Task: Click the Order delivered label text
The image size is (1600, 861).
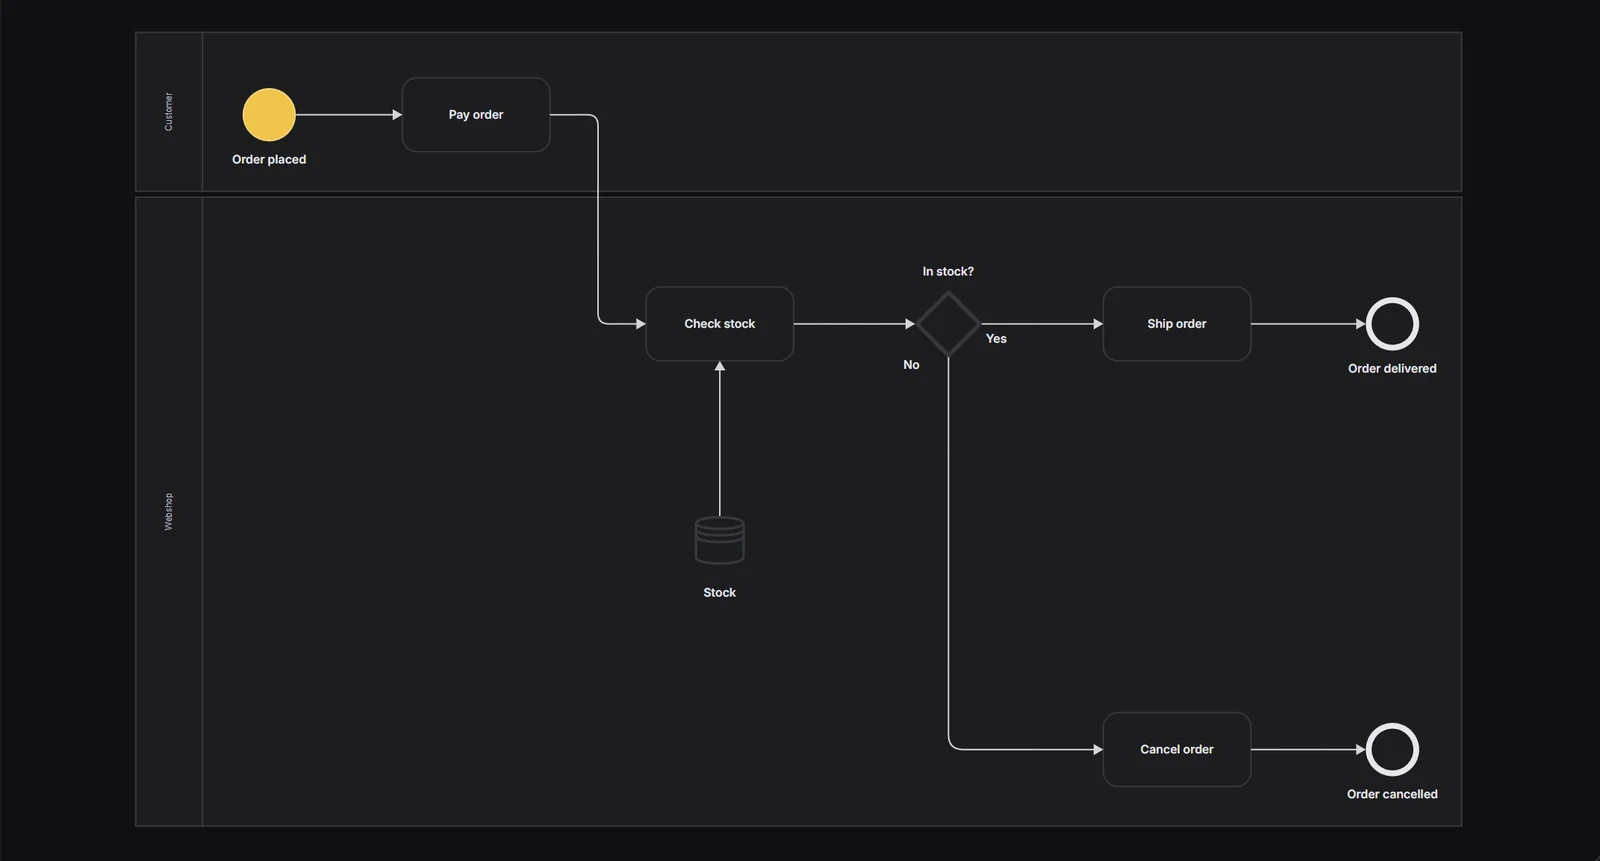Action: coord(1392,369)
